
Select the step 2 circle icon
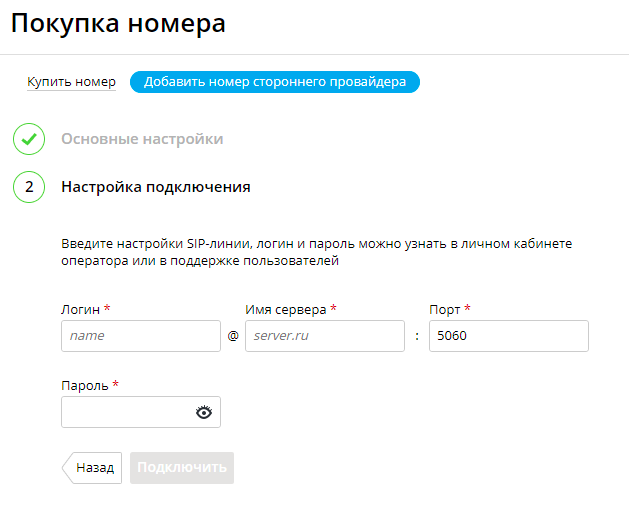tap(29, 187)
